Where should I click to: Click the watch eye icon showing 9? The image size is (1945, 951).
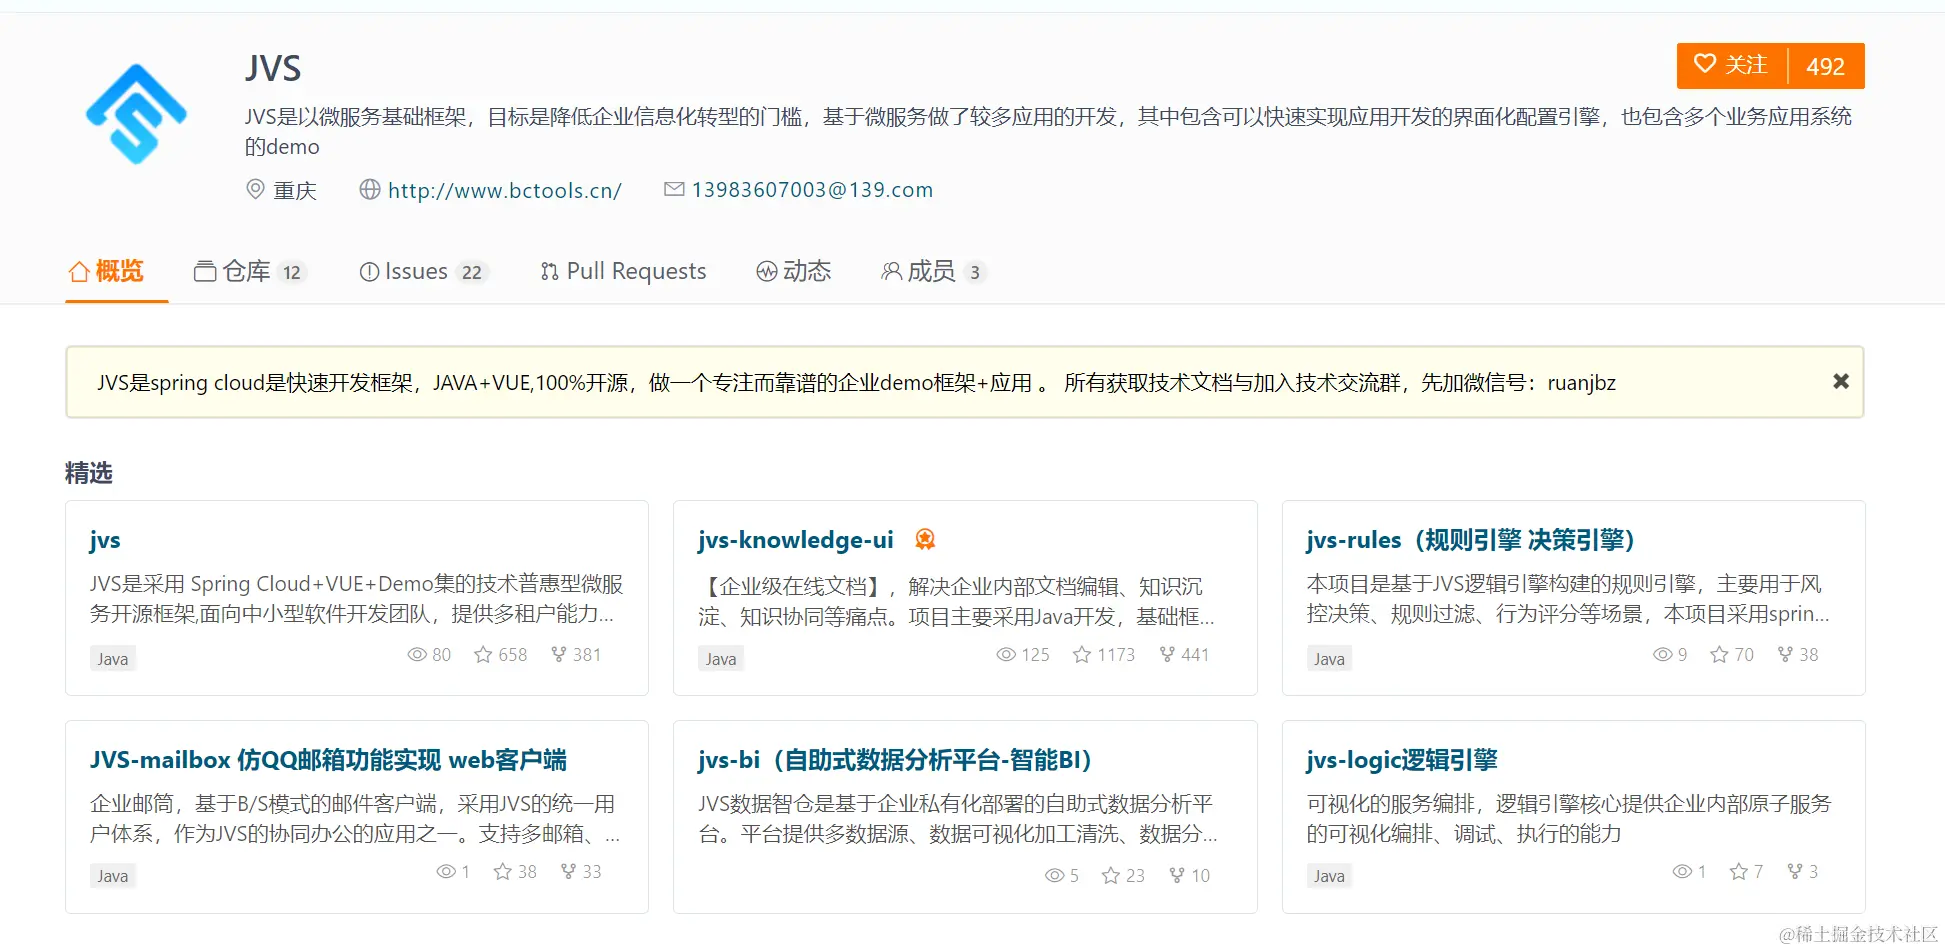pyautogui.click(x=1663, y=655)
